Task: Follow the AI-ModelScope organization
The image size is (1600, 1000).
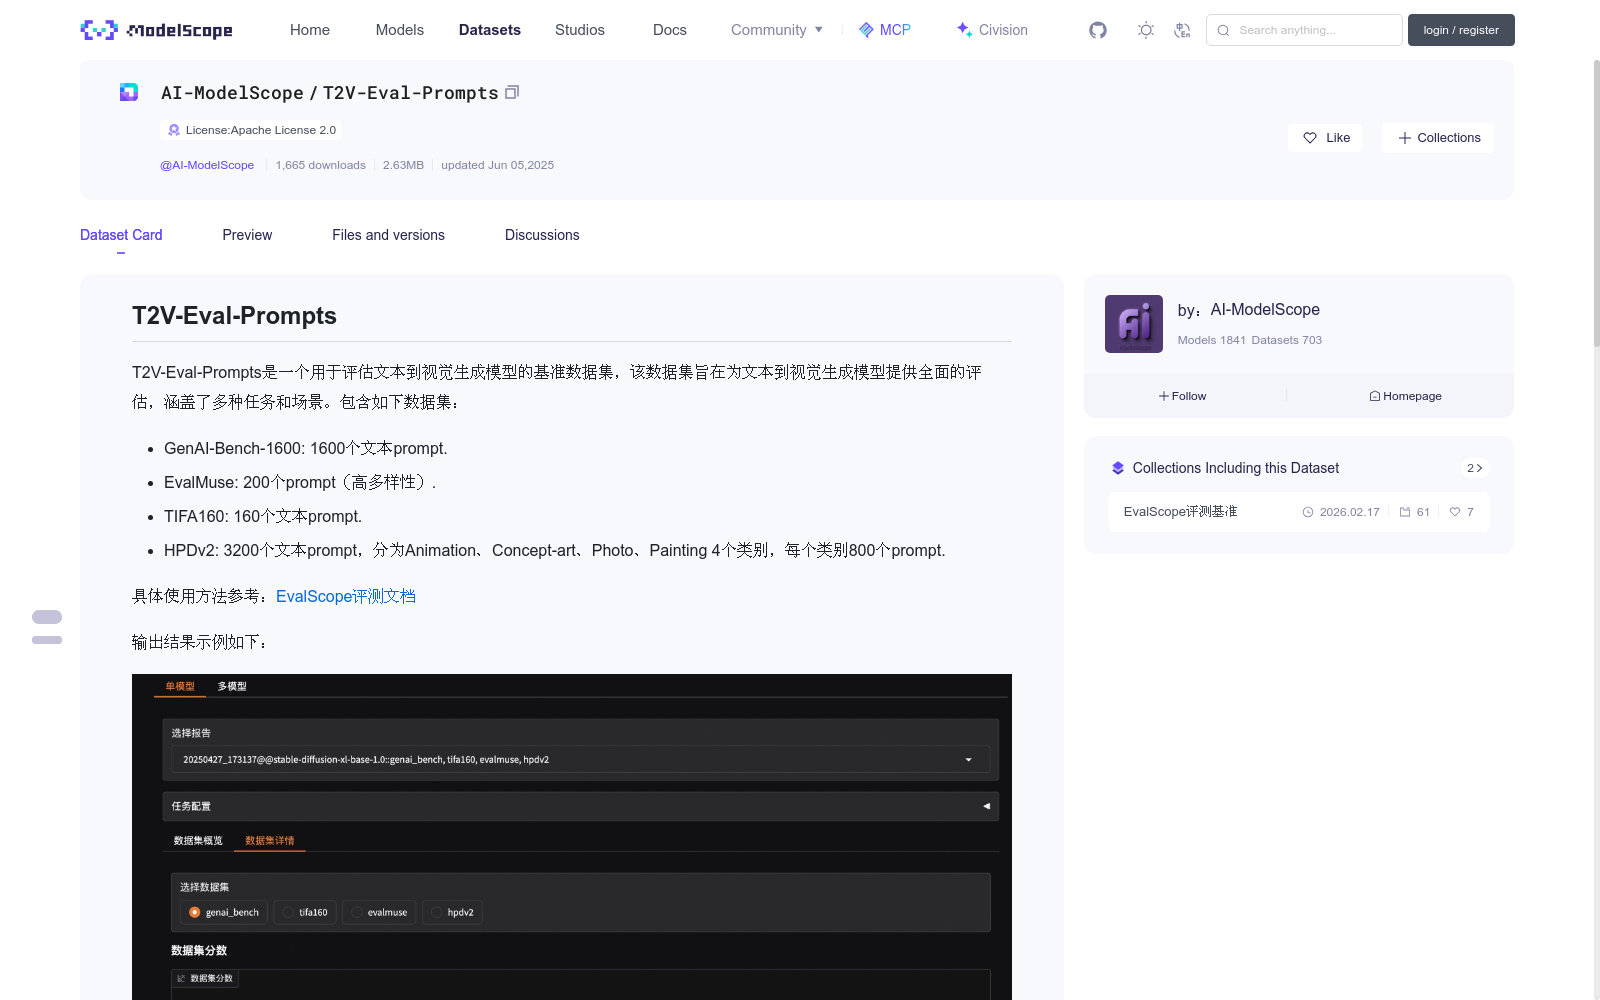Action: pos(1183,396)
